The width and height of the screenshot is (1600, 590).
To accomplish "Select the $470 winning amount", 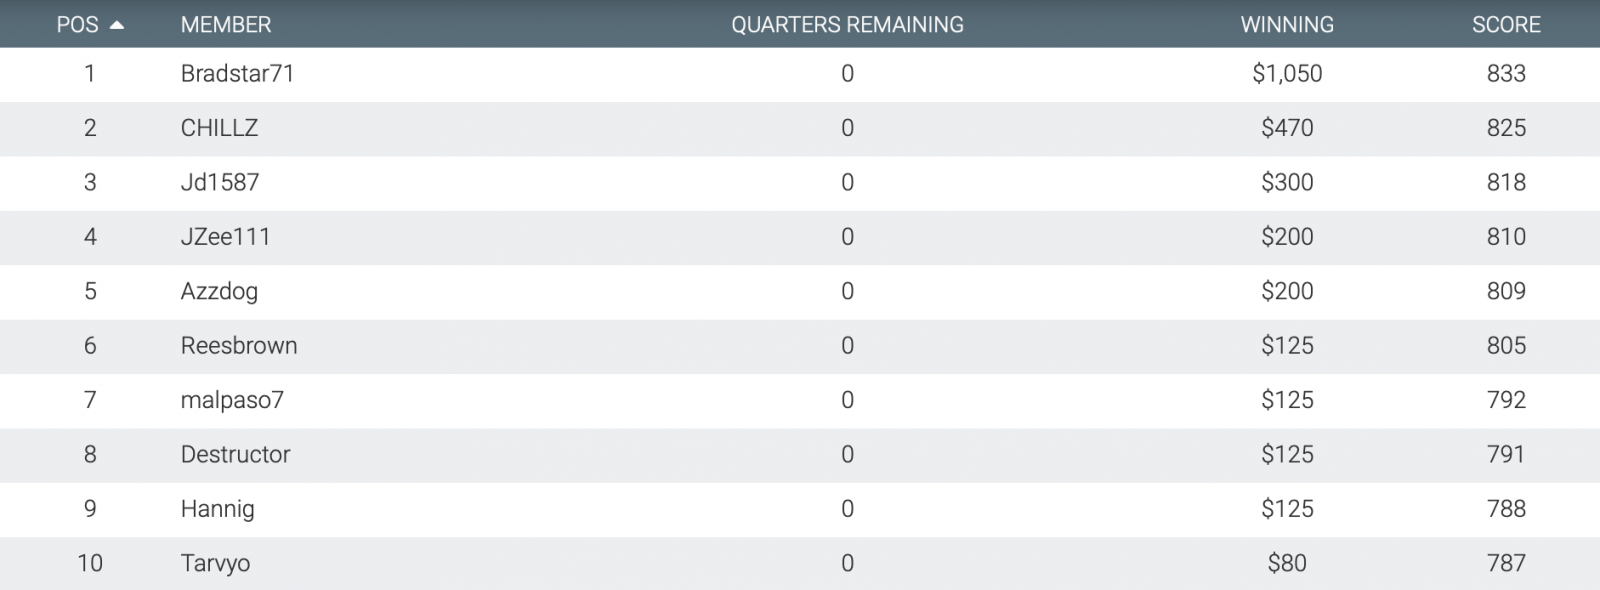I will click(x=1287, y=128).
